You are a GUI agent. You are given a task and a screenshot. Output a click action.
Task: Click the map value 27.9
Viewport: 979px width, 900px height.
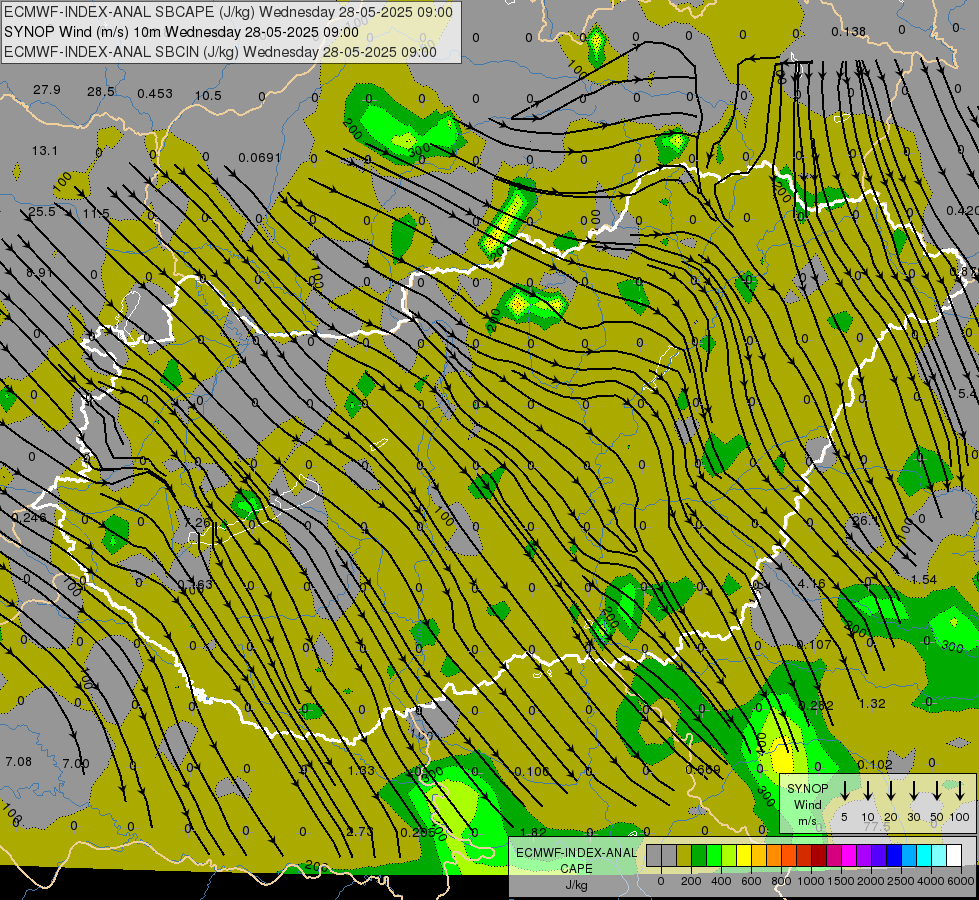tap(47, 90)
